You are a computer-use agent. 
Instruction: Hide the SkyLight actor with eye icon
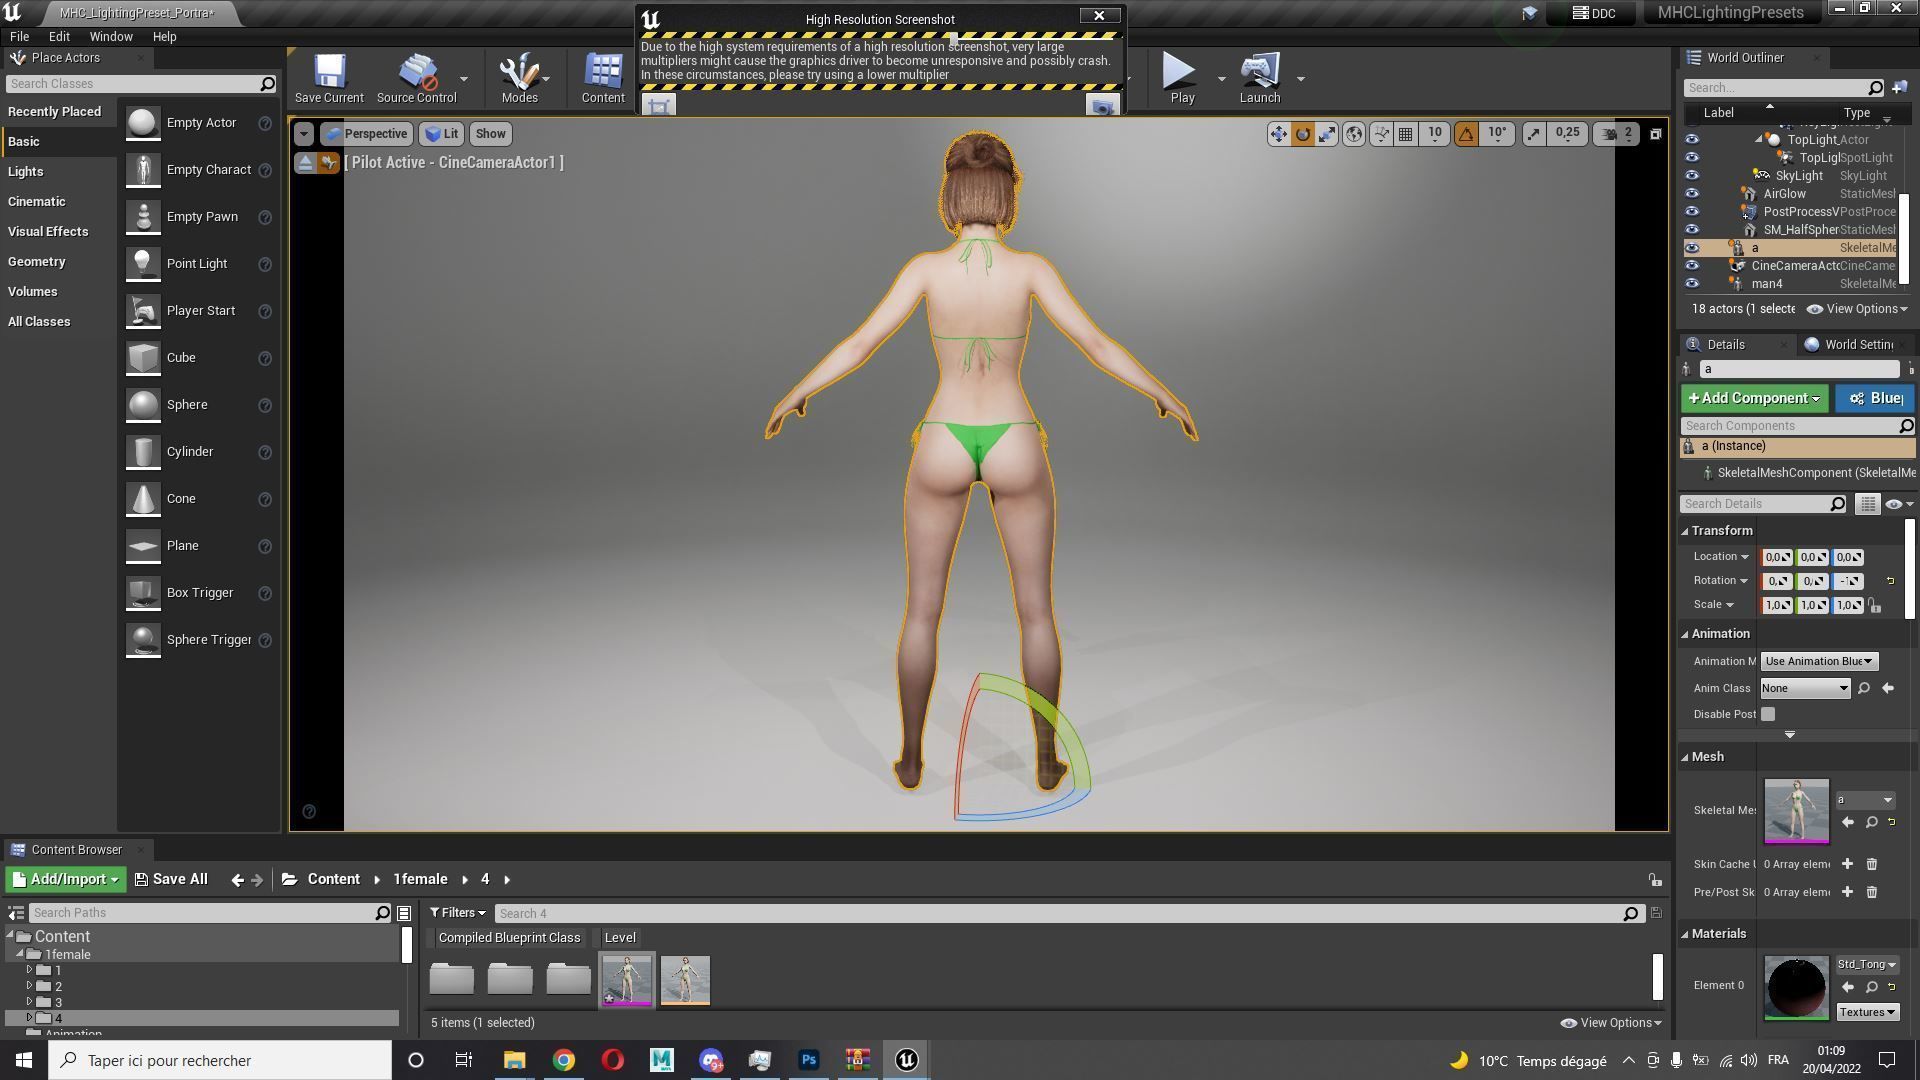[1692, 176]
